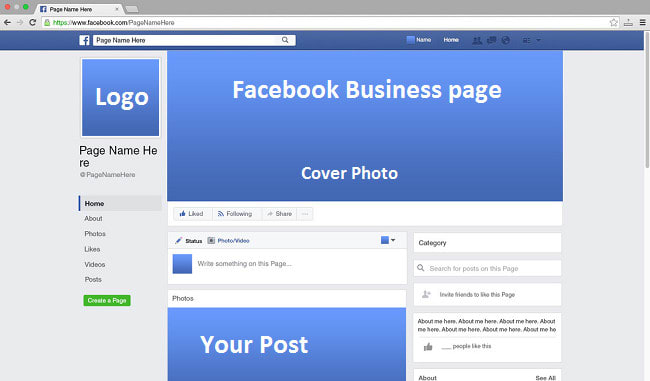650x381 pixels.
Task: Open Photos in page sidebar
Action: 95,234
